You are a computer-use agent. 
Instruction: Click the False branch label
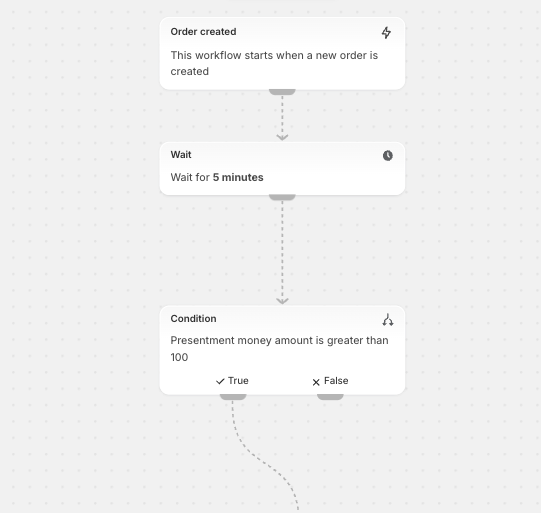(336, 381)
